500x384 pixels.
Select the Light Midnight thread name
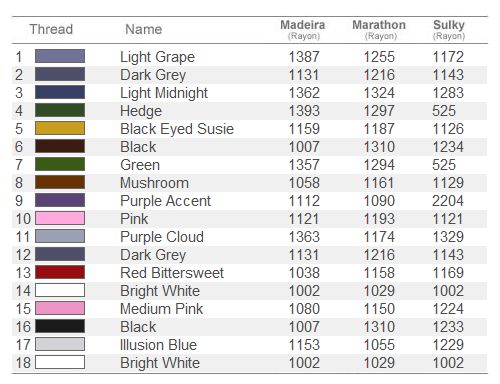coord(164,93)
